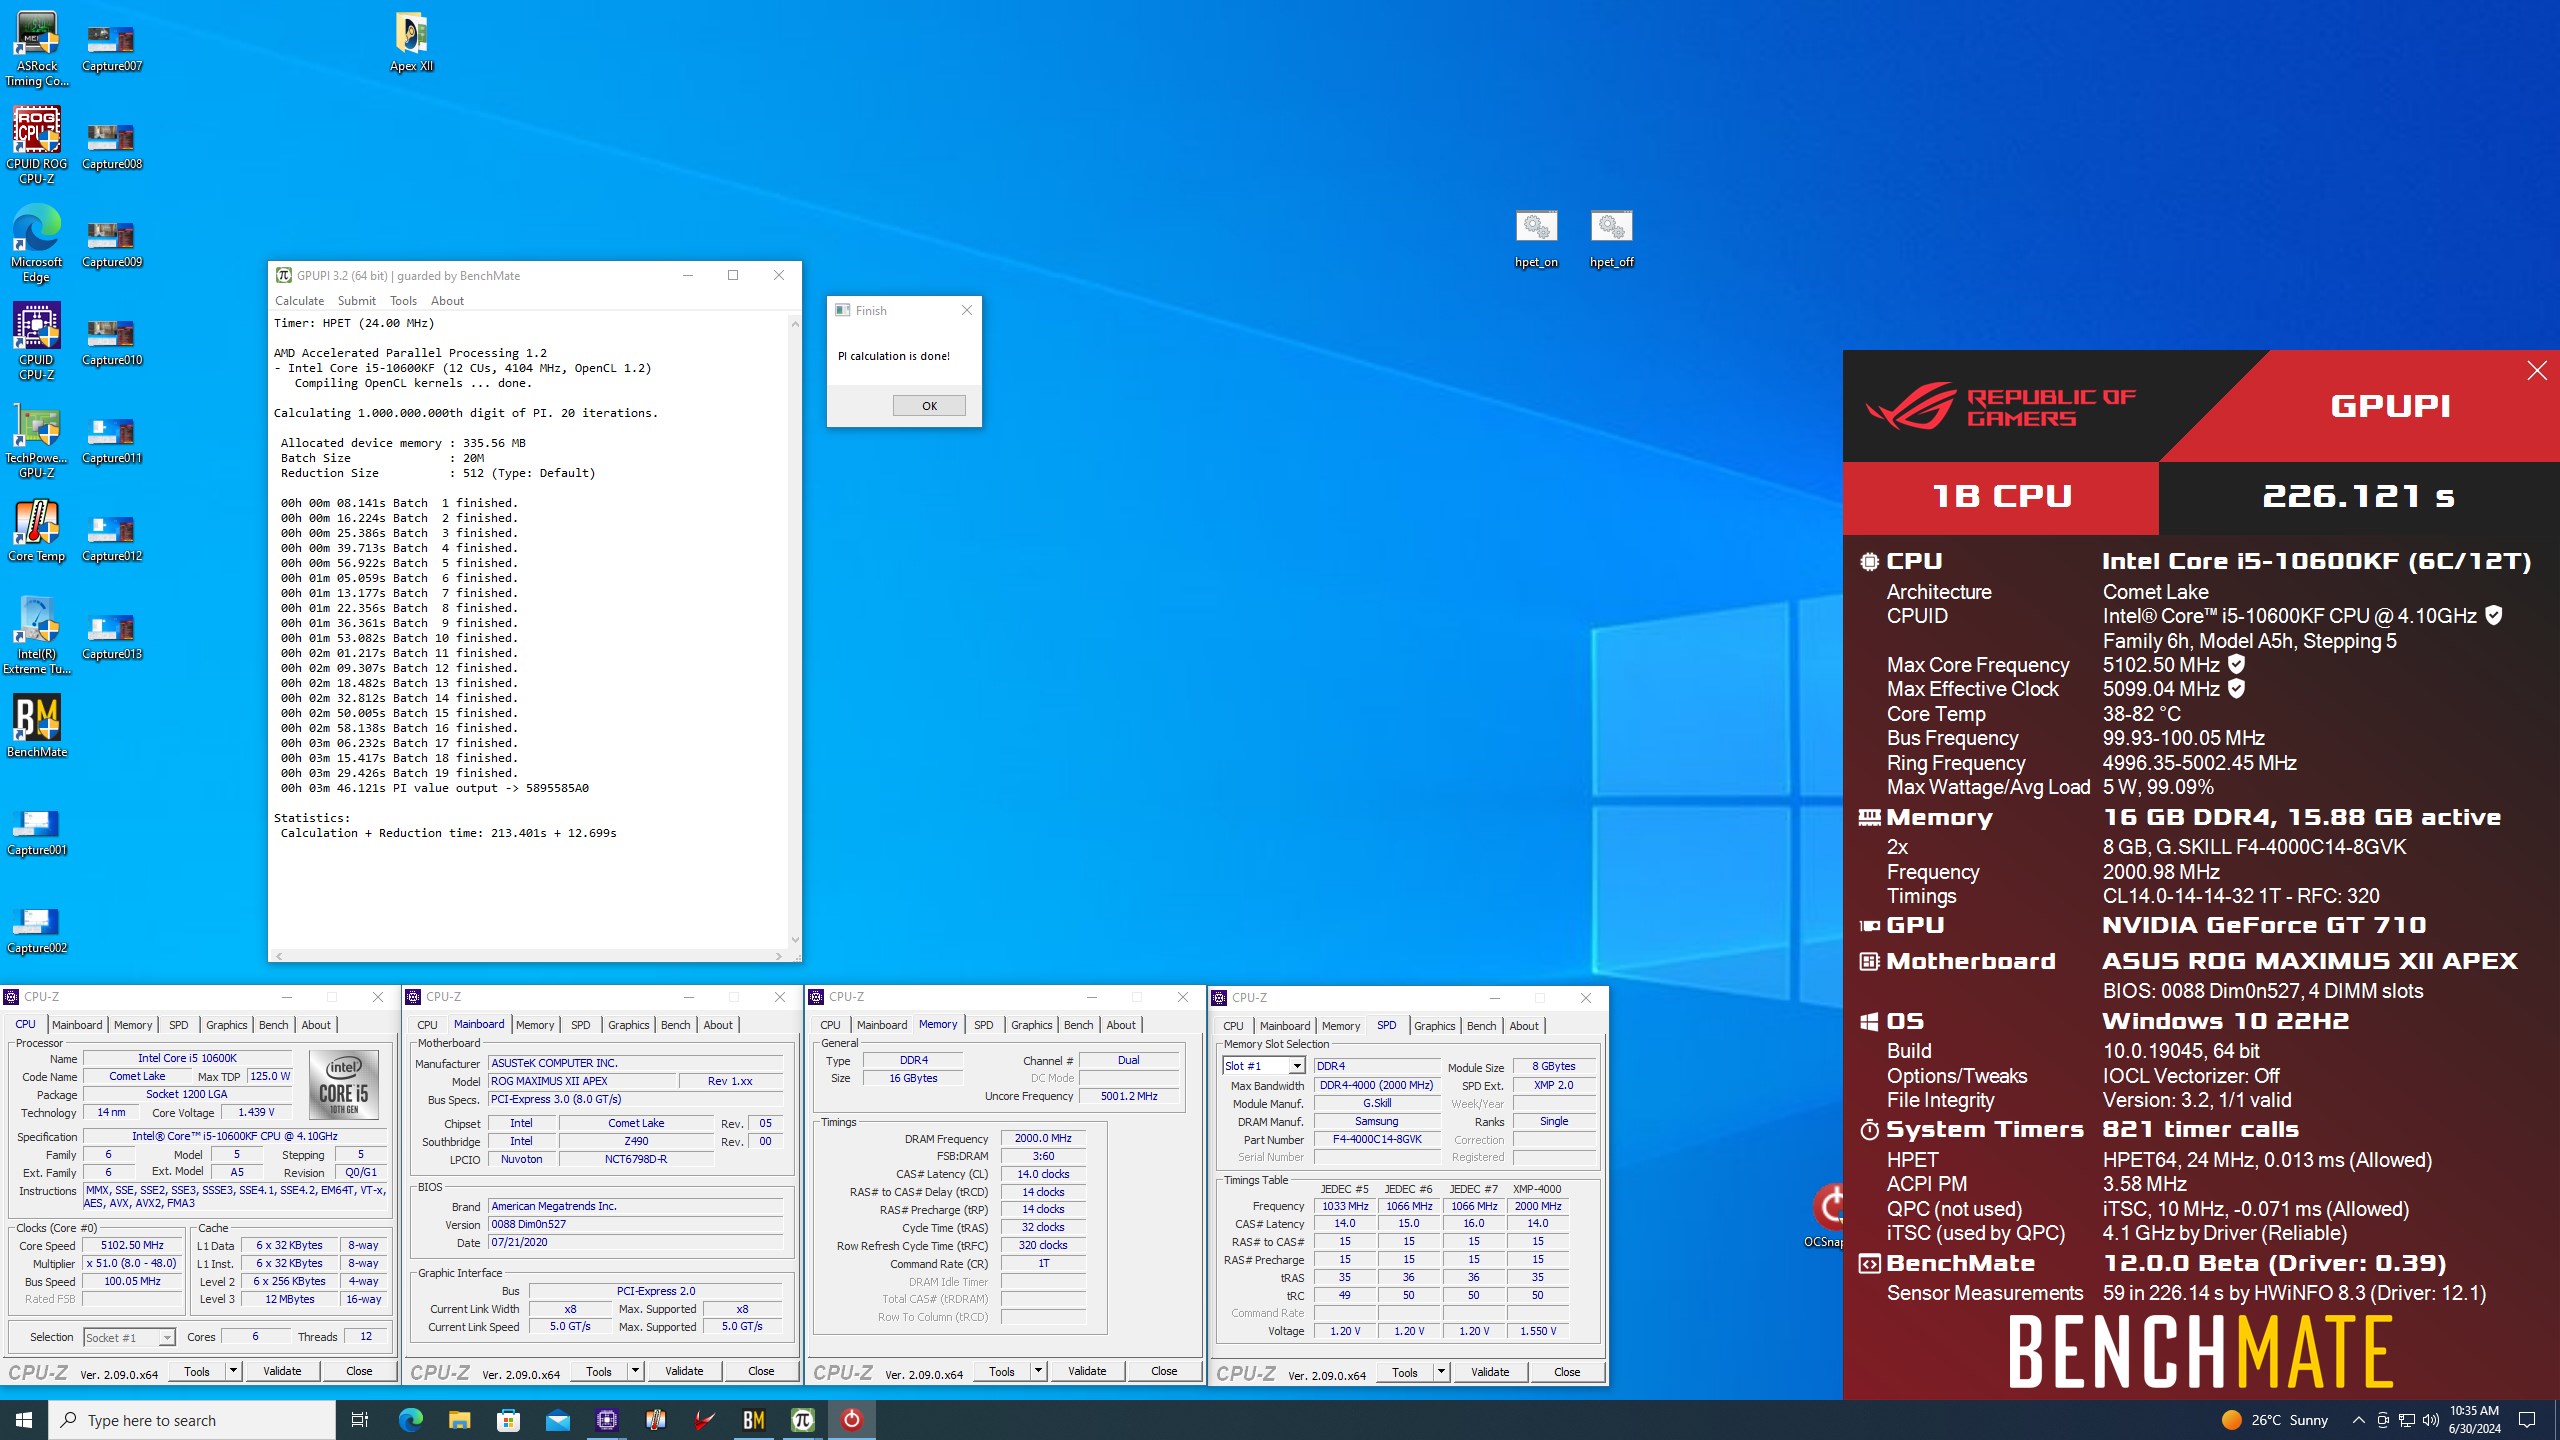Launch Microsoft Edge desktop shortcut

[x=37, y=244]
